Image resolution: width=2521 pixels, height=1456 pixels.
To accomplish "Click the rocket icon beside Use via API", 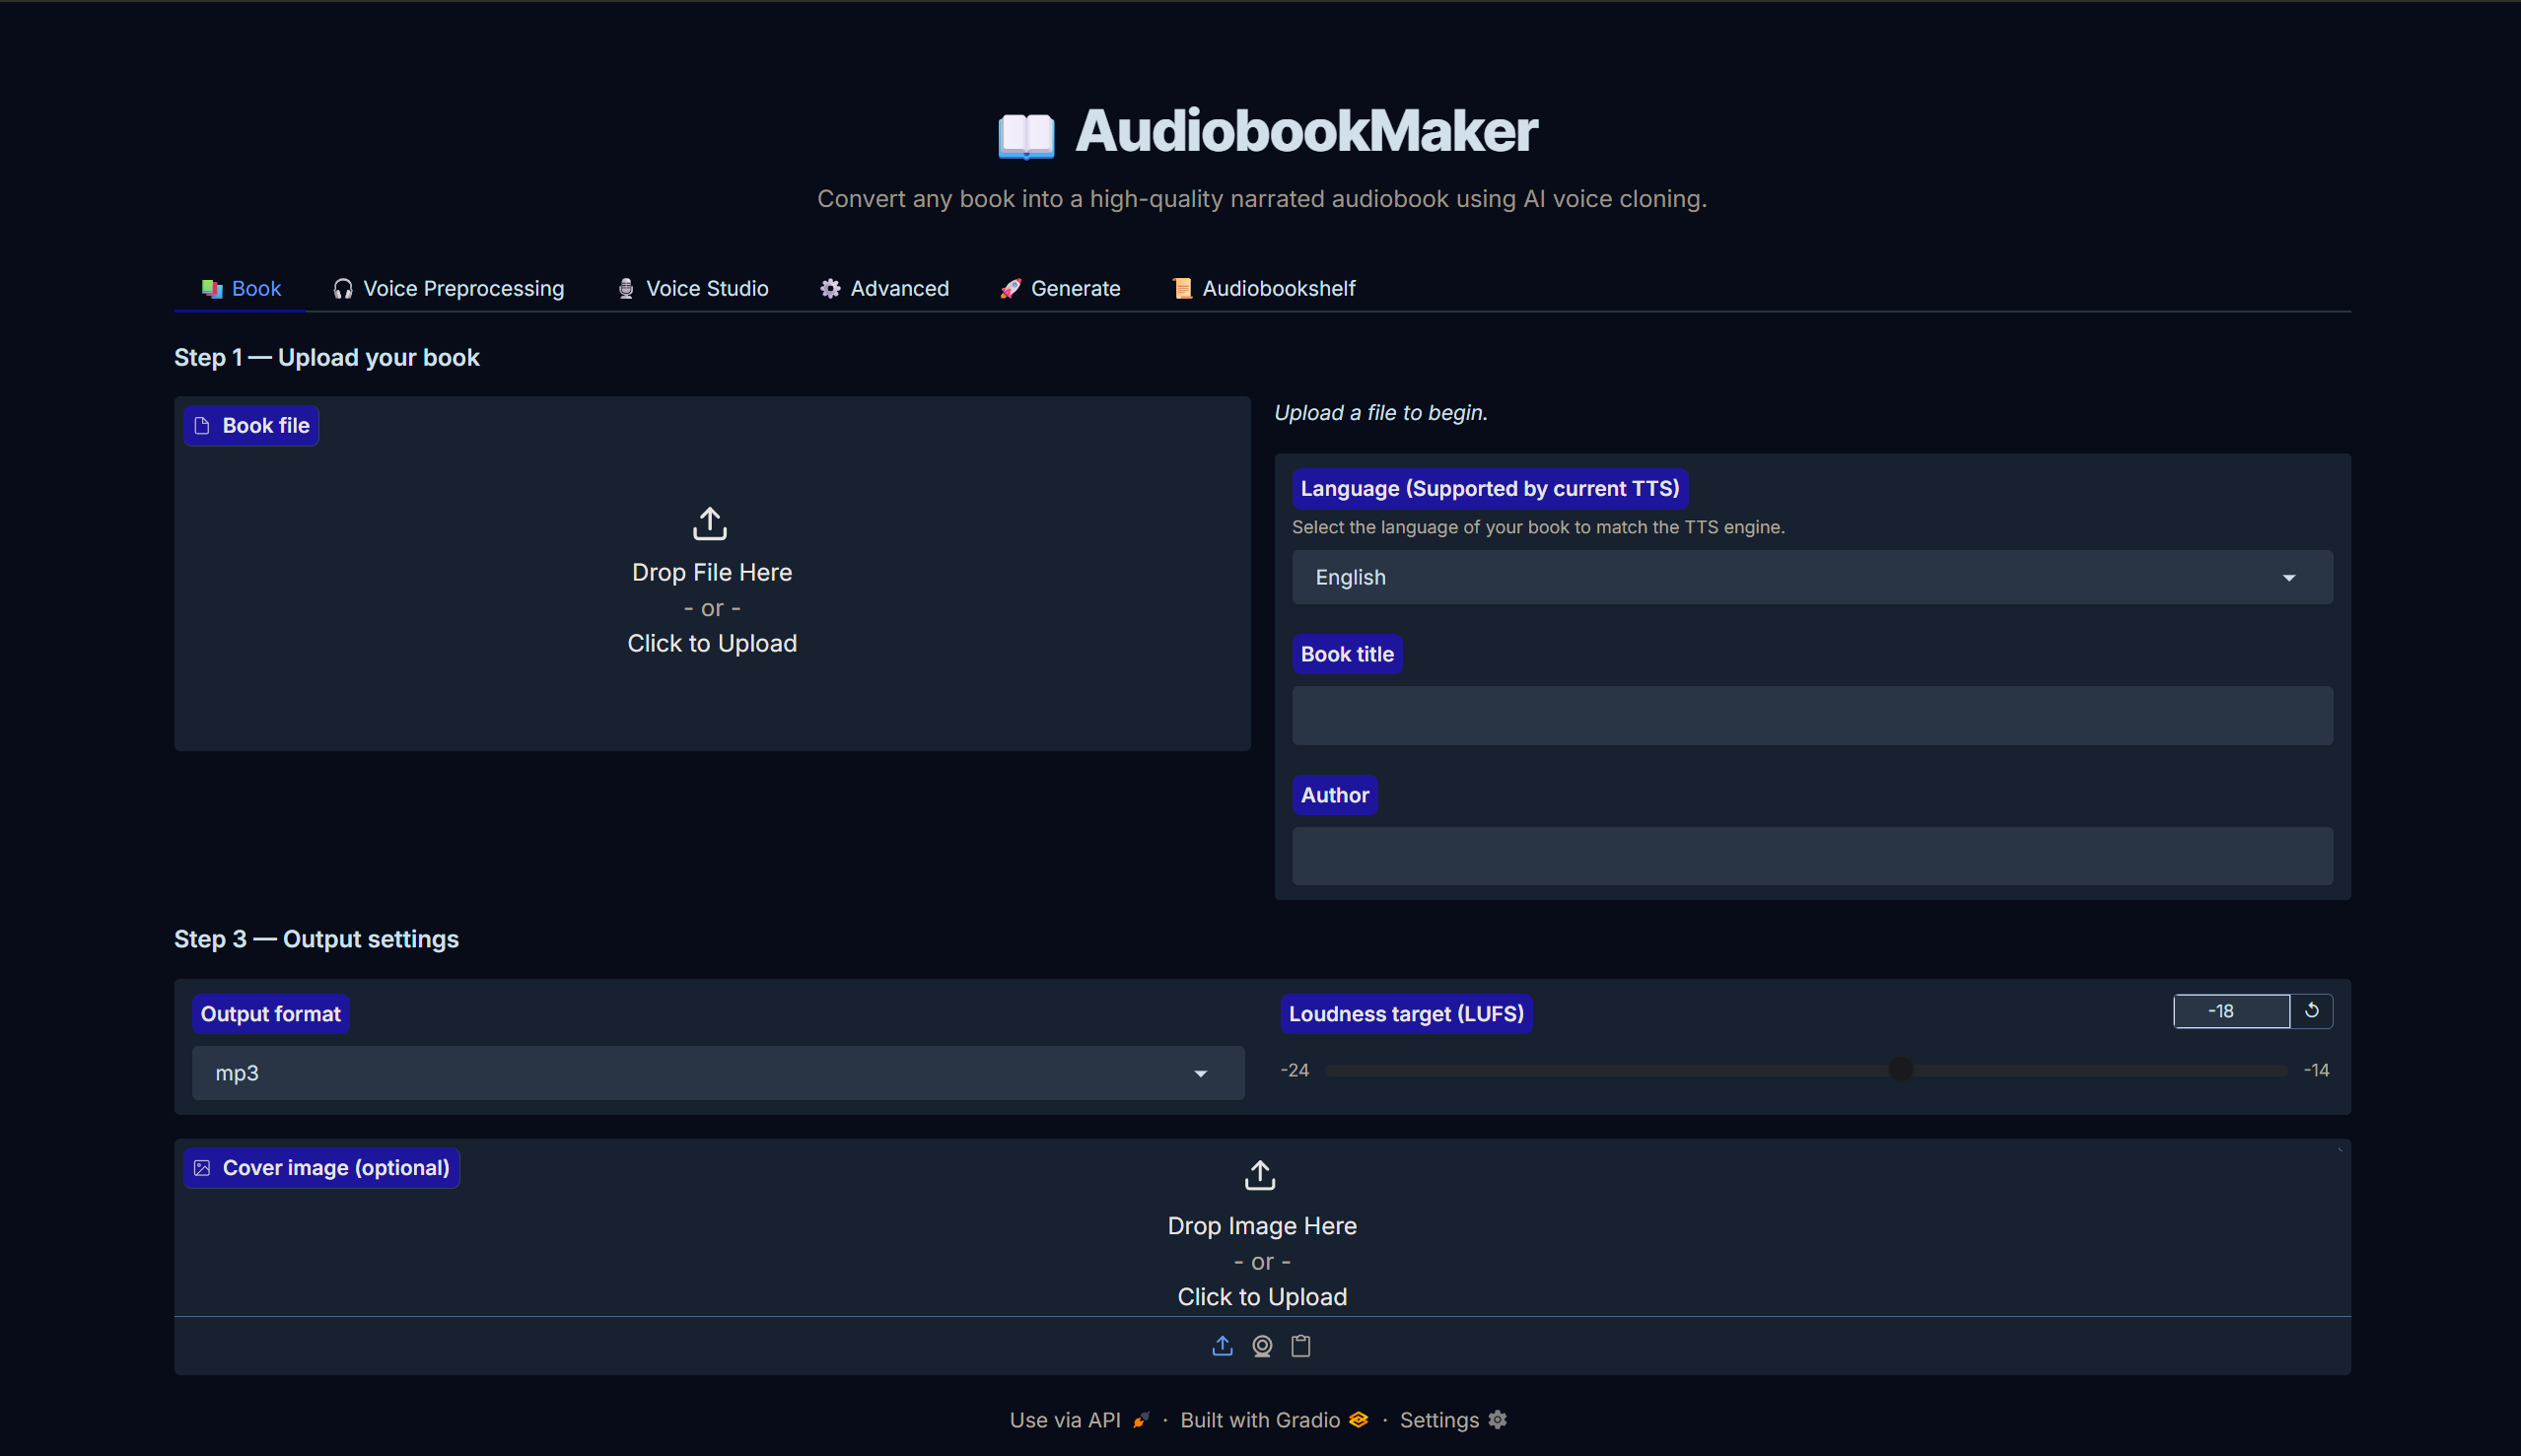I will tap(1141, 1419).
